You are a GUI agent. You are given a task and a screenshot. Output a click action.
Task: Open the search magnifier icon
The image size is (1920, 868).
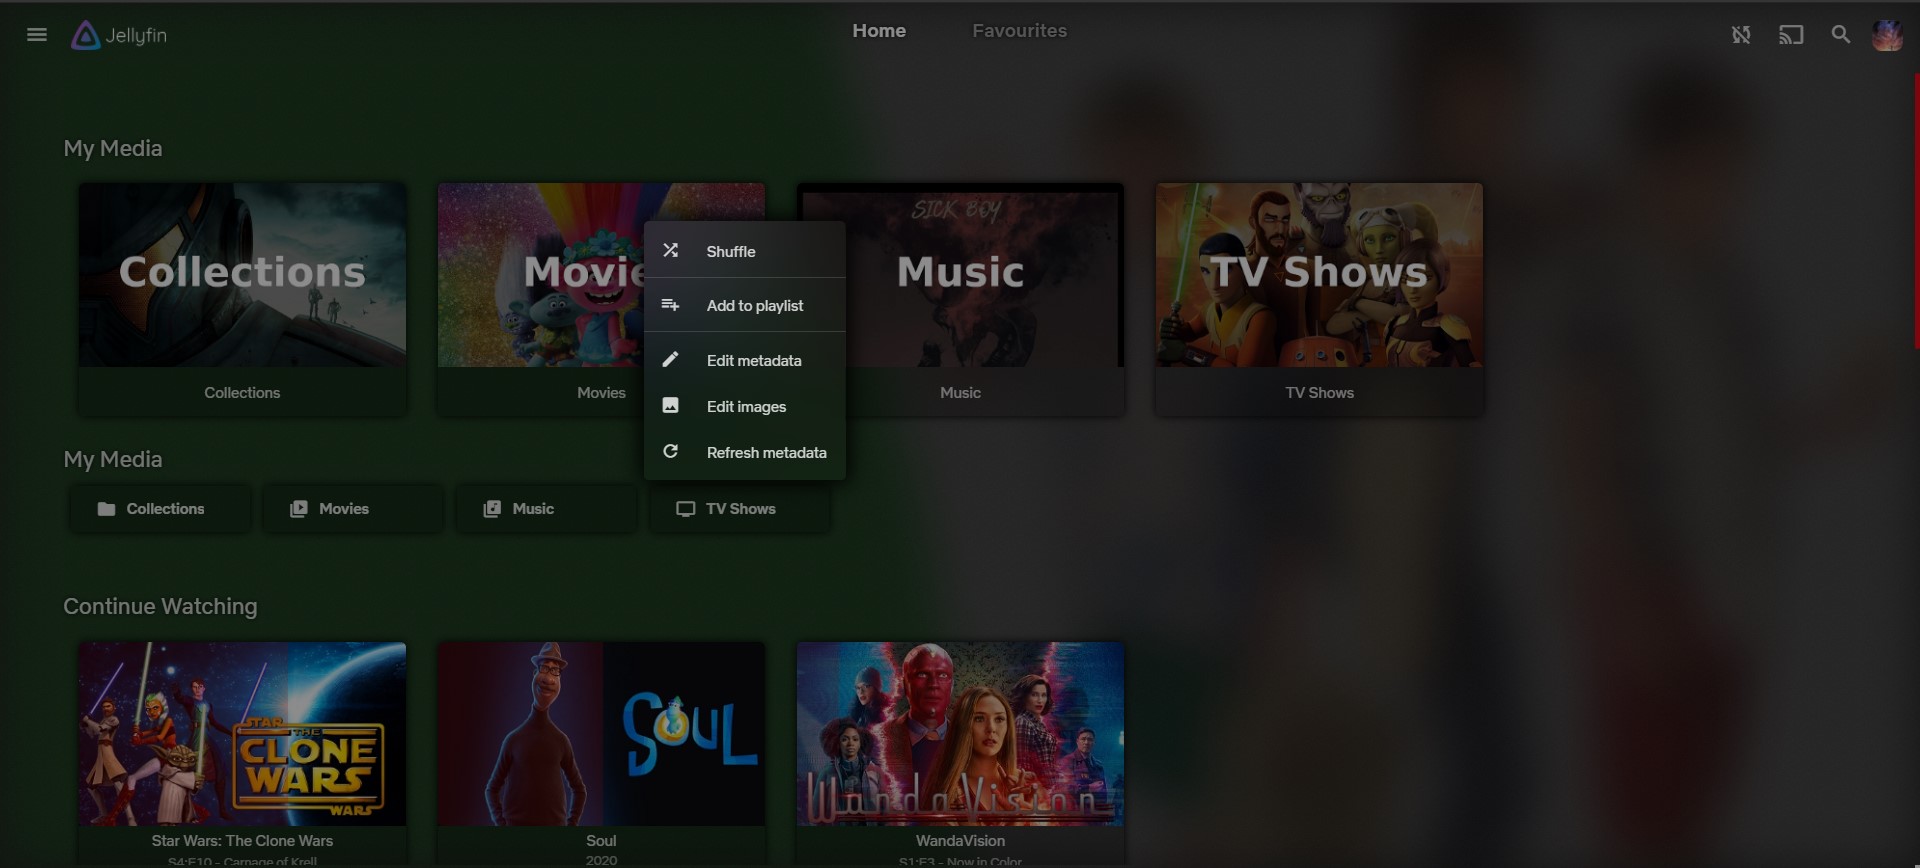coord(1840,35)
